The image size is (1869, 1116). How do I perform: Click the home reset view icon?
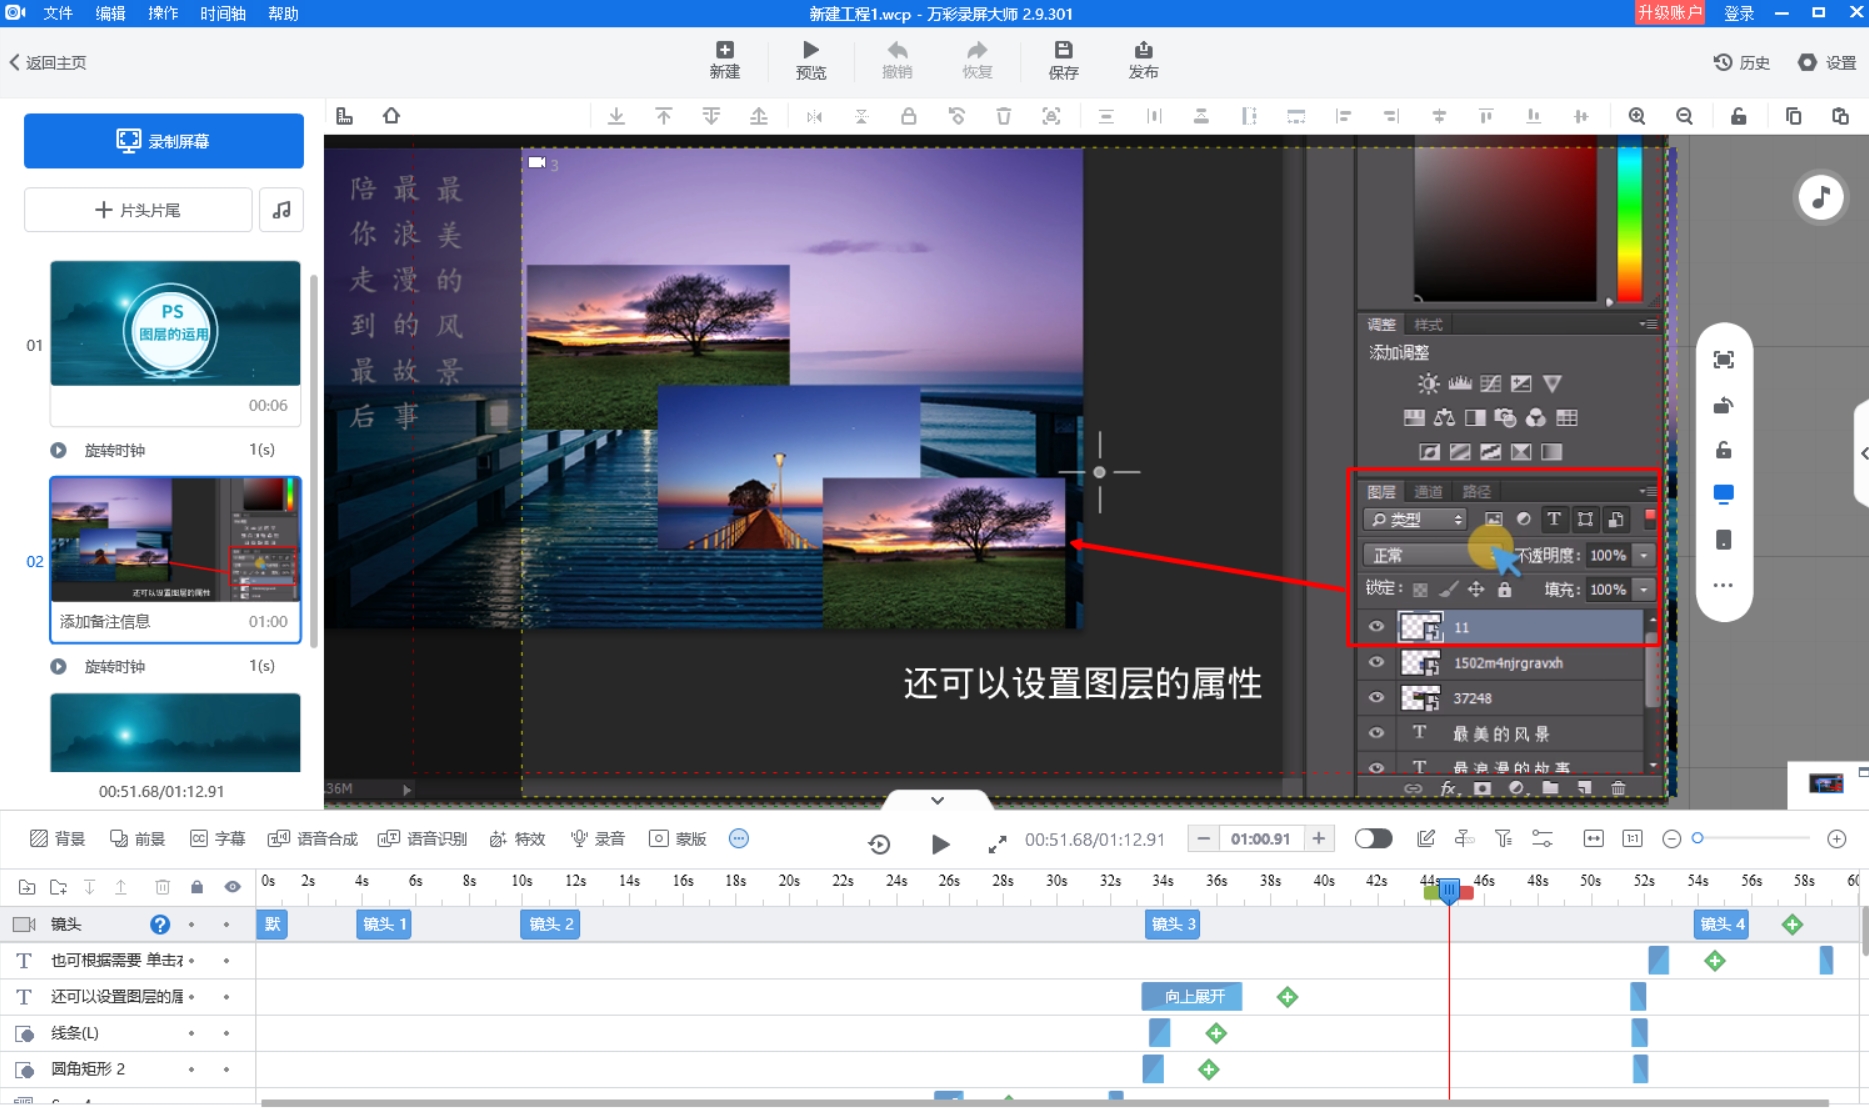(x=391, y=116)
